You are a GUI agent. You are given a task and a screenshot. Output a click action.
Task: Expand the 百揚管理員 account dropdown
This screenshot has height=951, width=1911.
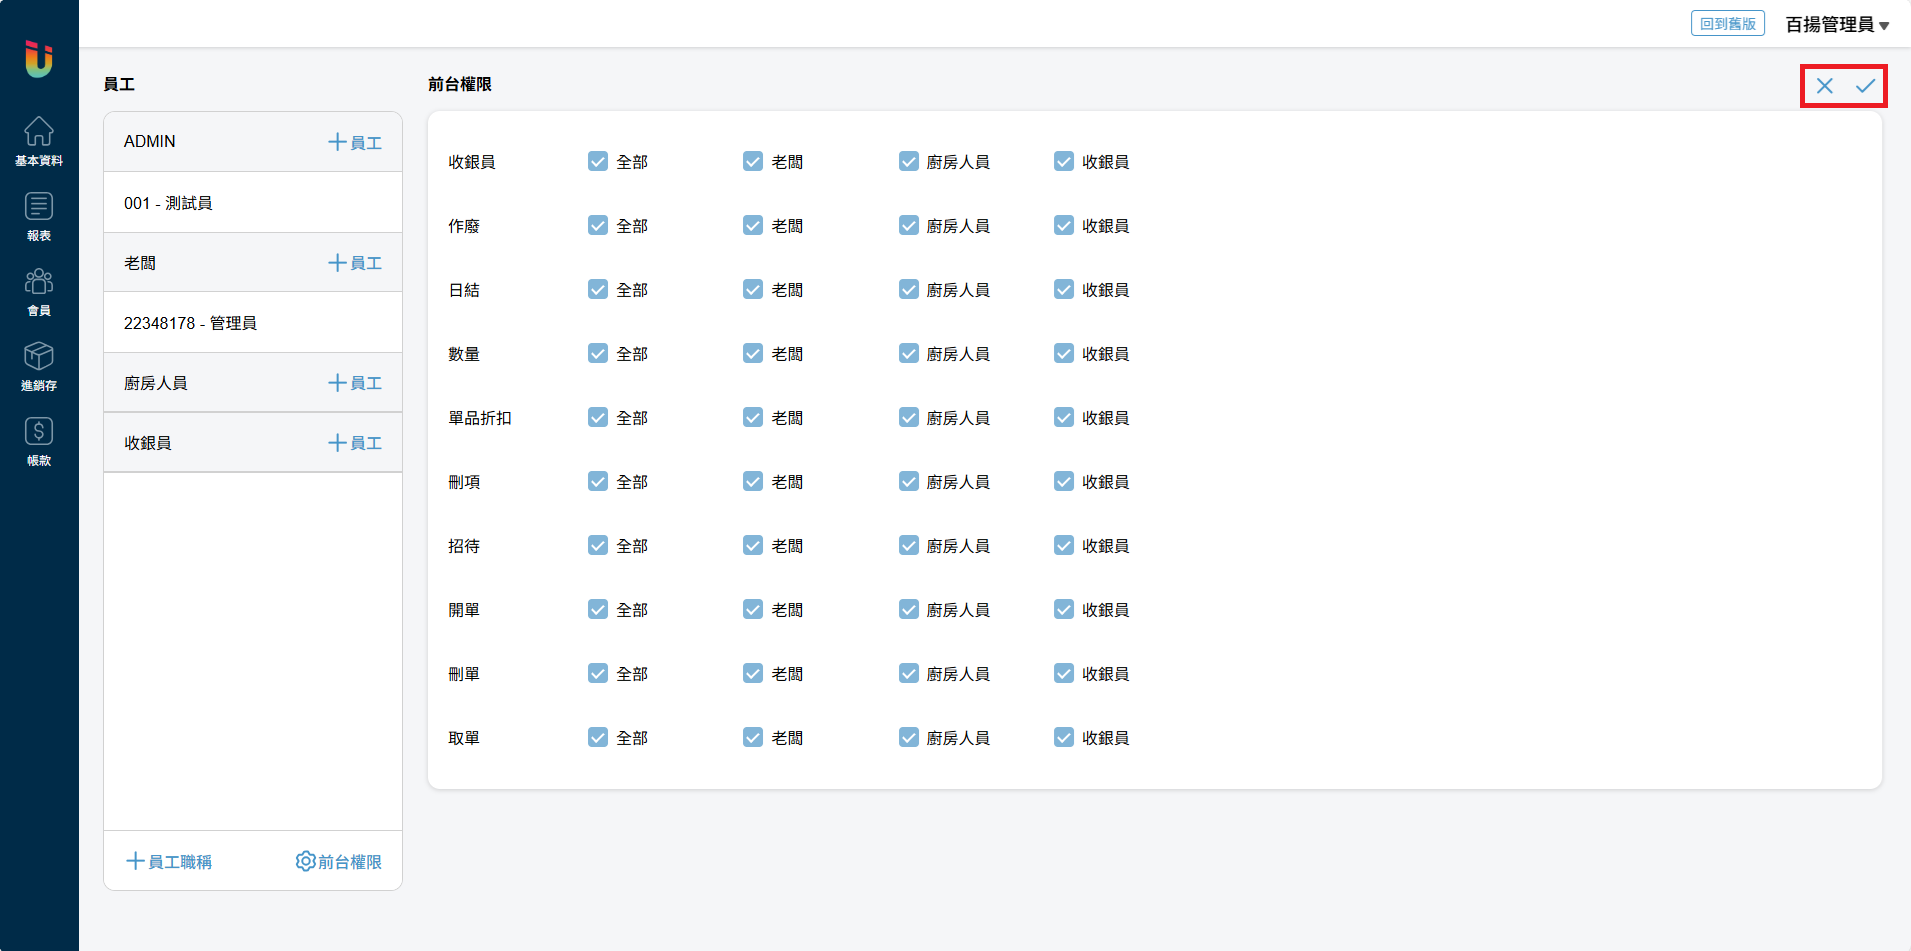pyautogui.click(x=1836, y=25)
